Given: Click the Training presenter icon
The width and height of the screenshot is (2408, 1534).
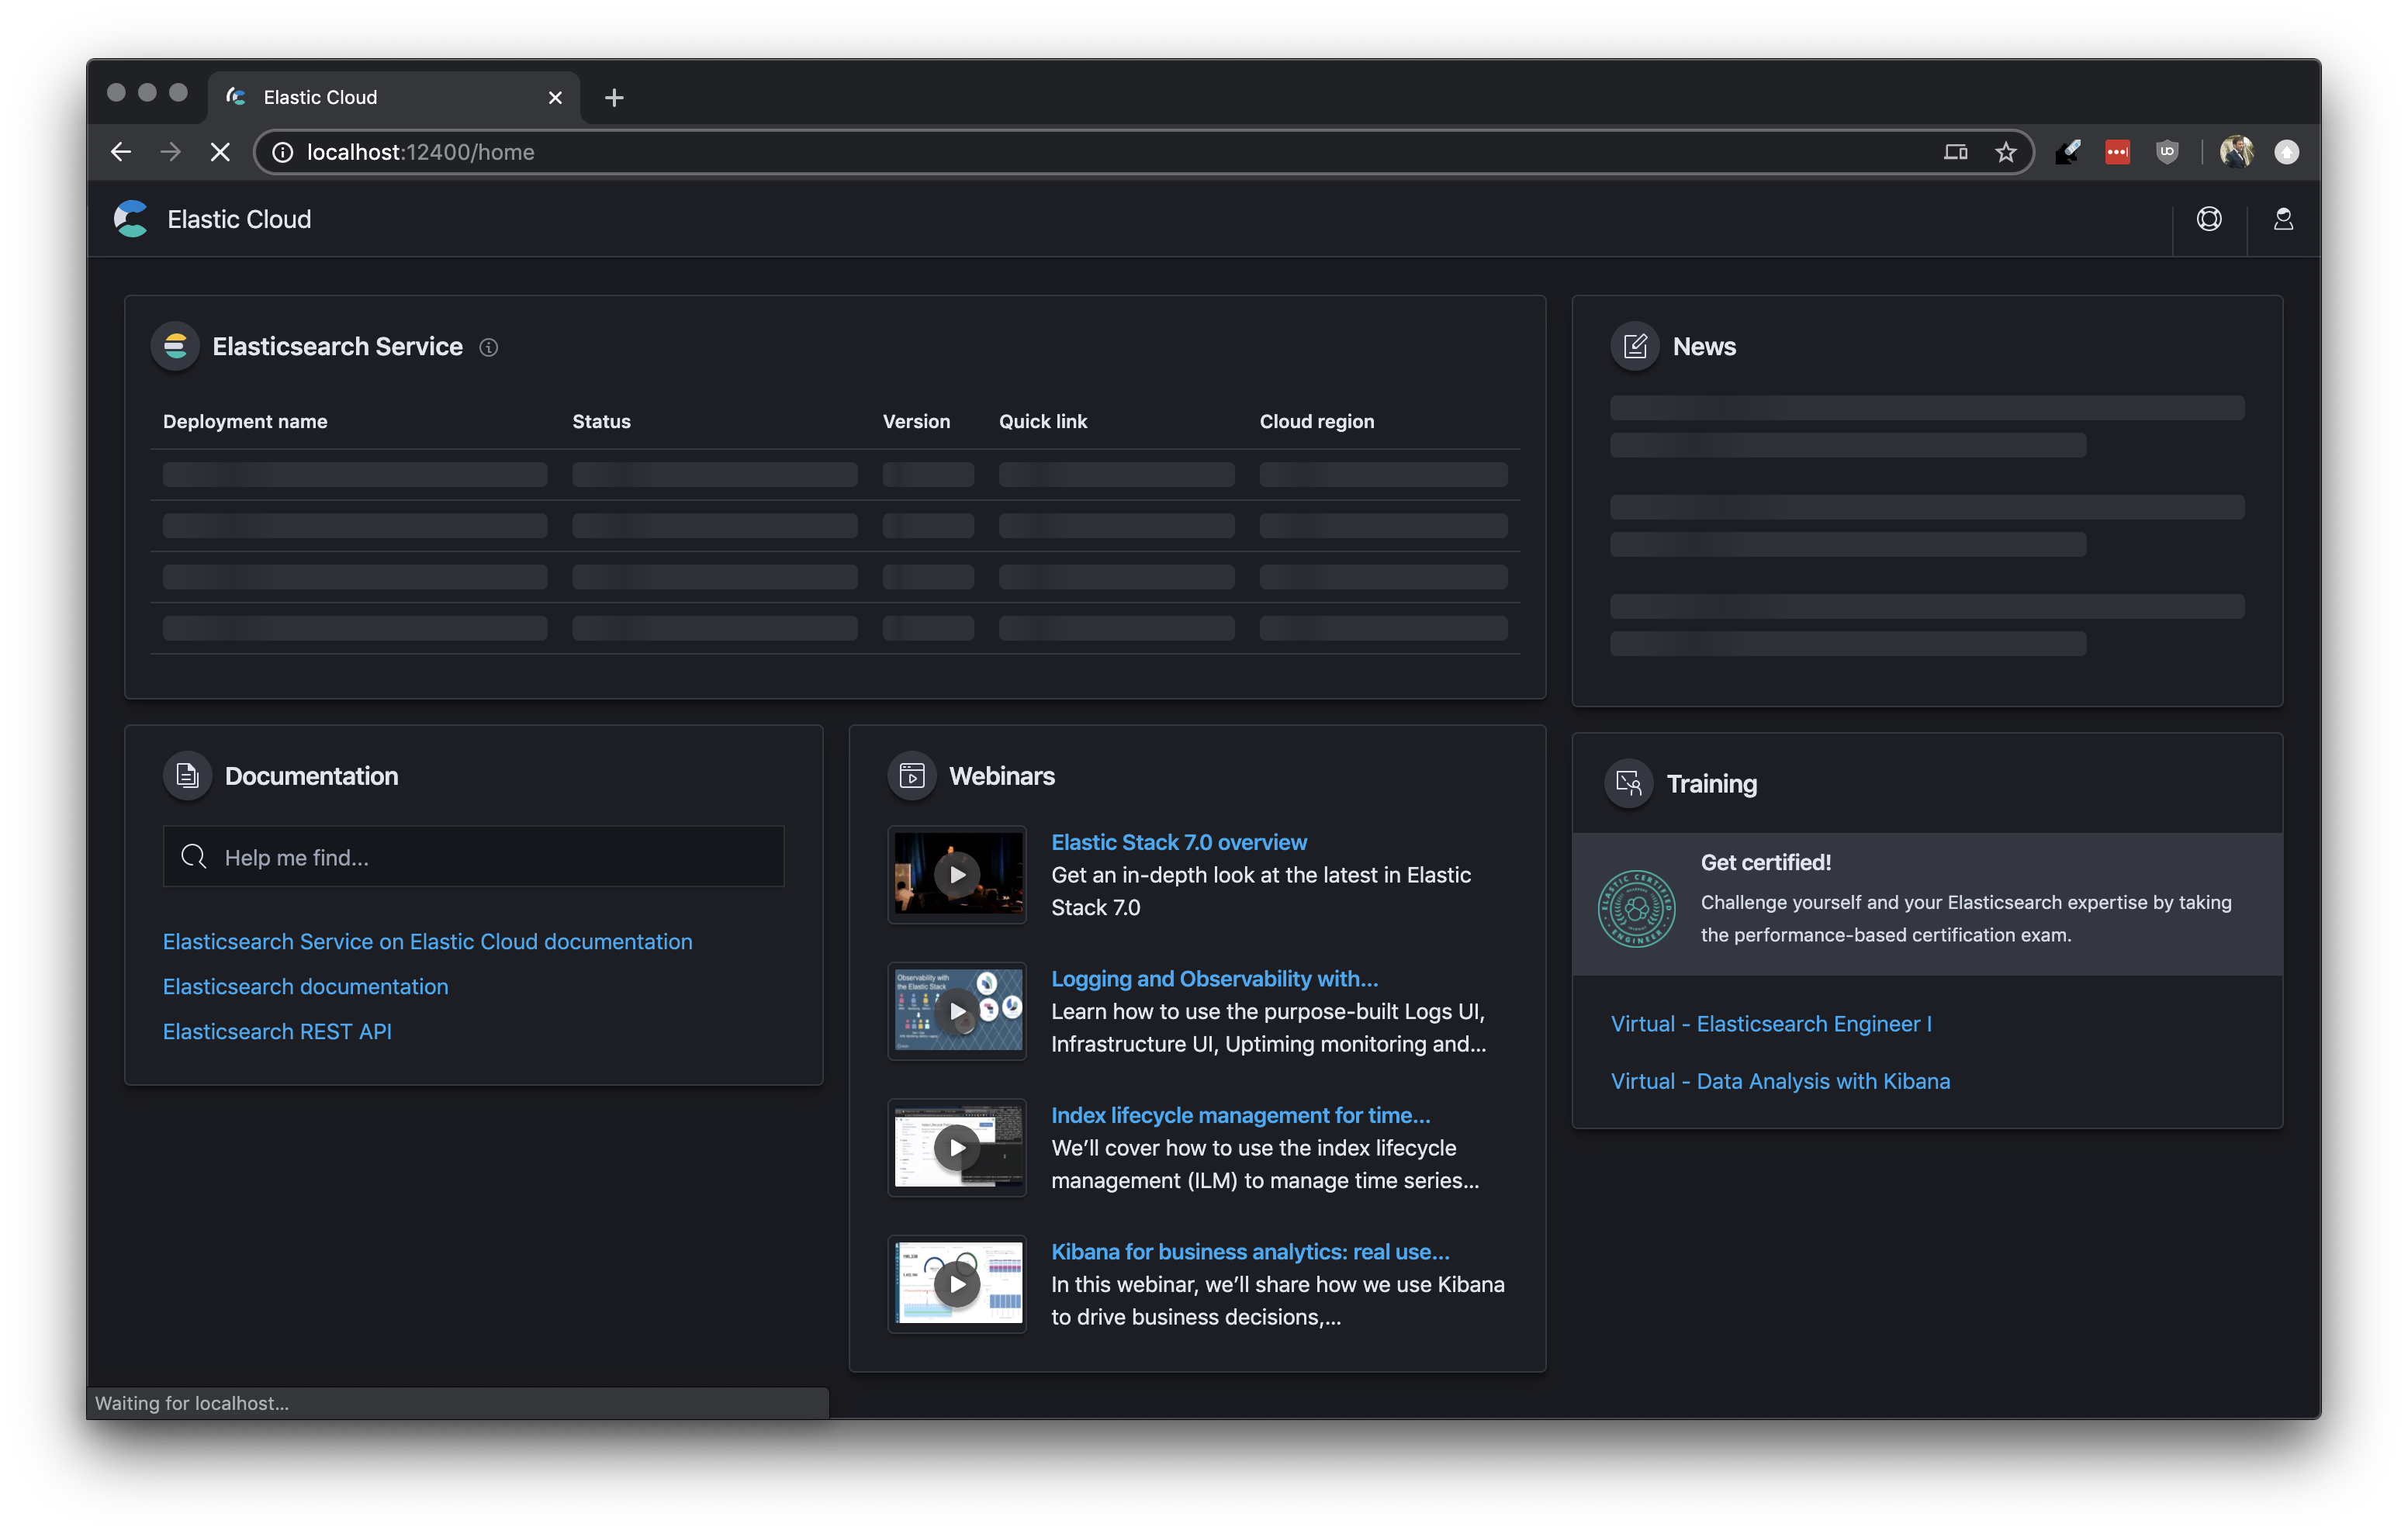Looking at the screenshot, I should click(x=1629, y=783).
